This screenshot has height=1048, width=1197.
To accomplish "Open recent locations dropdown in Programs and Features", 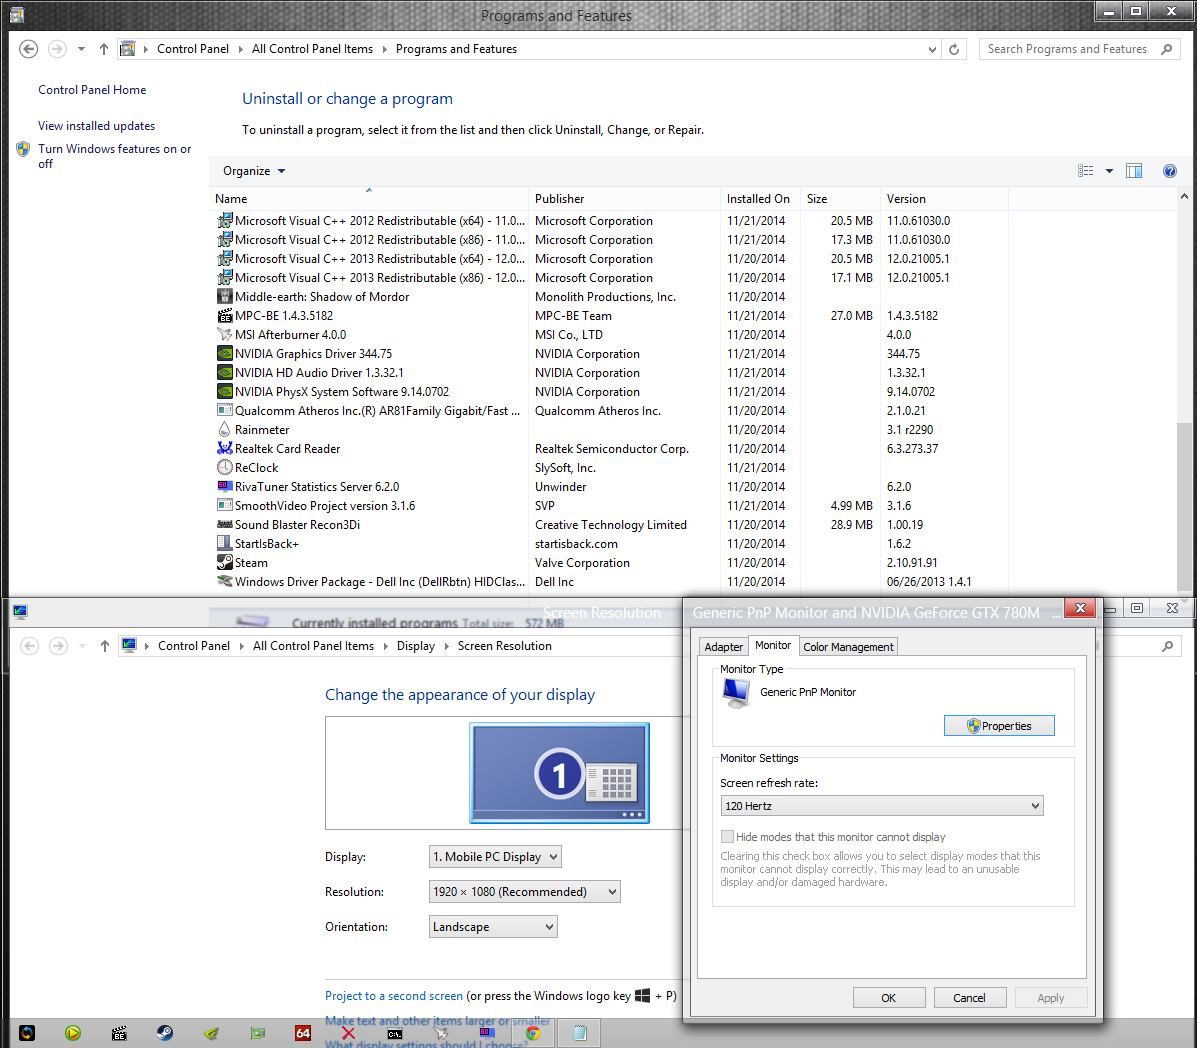I will point(81,49).
